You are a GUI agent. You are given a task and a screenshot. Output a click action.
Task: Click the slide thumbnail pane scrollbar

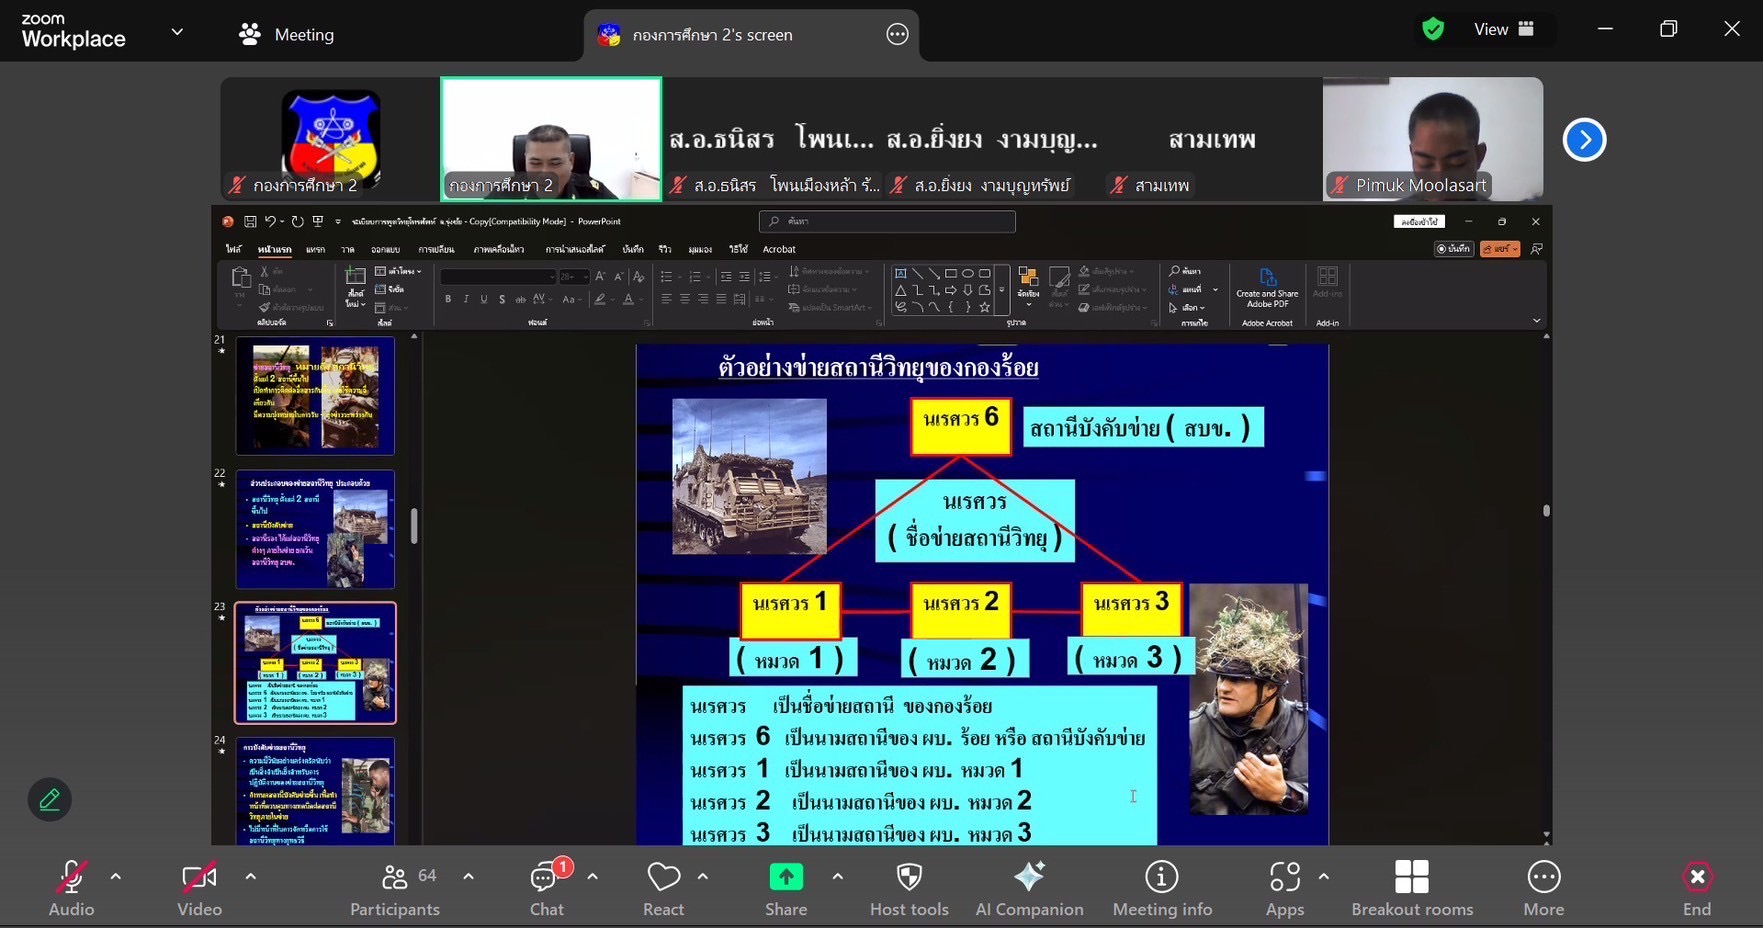click(x=414, y=527)
